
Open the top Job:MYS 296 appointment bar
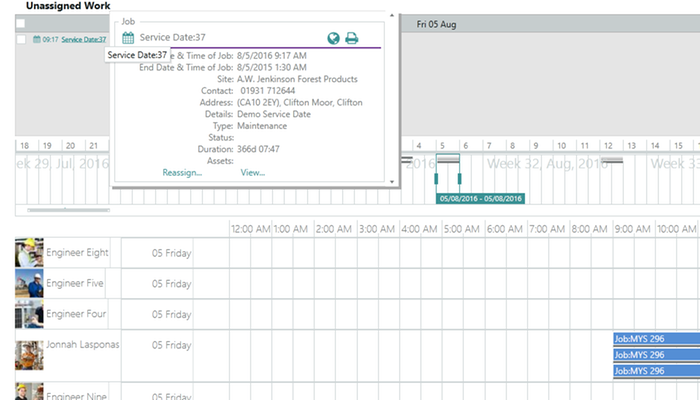[x=657, y=339]
